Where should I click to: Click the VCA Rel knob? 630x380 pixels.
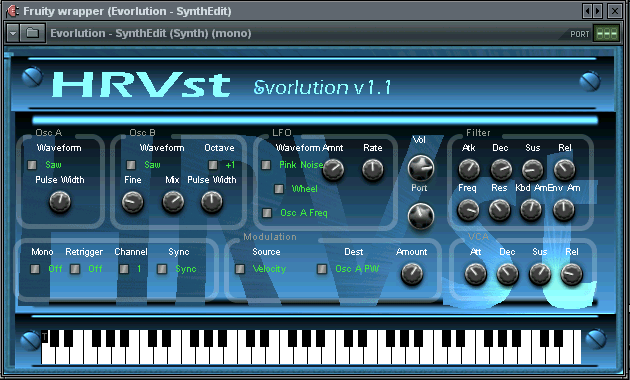(x=571, y=274)
